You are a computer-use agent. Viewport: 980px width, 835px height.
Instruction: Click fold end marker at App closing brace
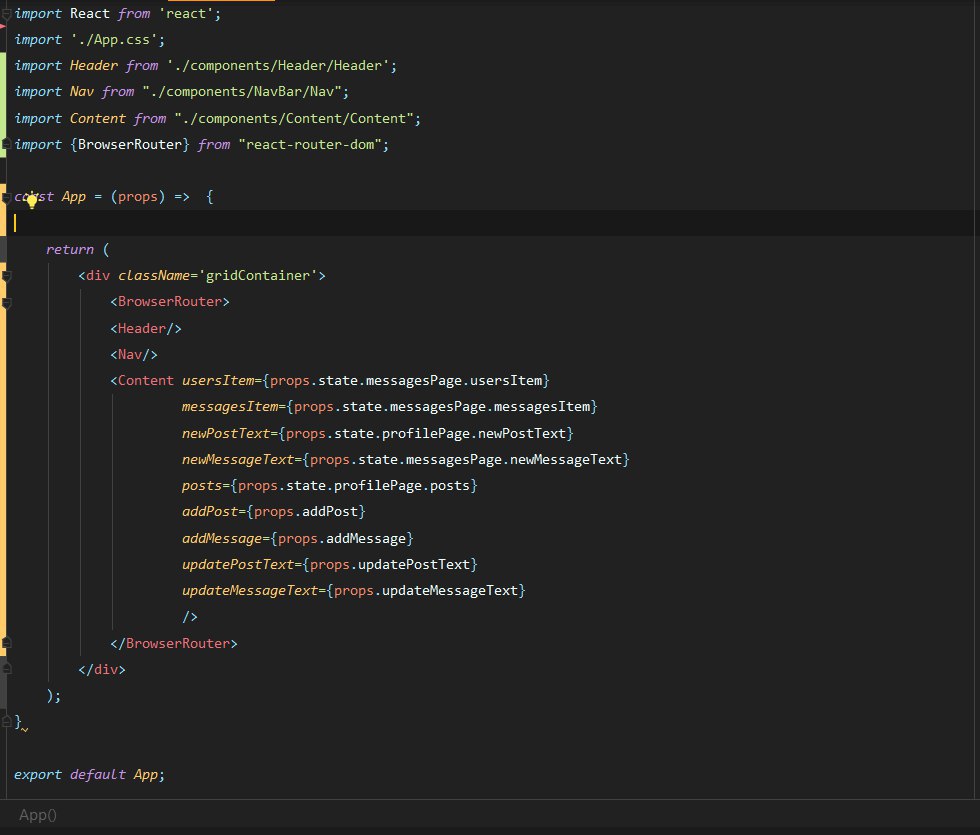(6, 721)
